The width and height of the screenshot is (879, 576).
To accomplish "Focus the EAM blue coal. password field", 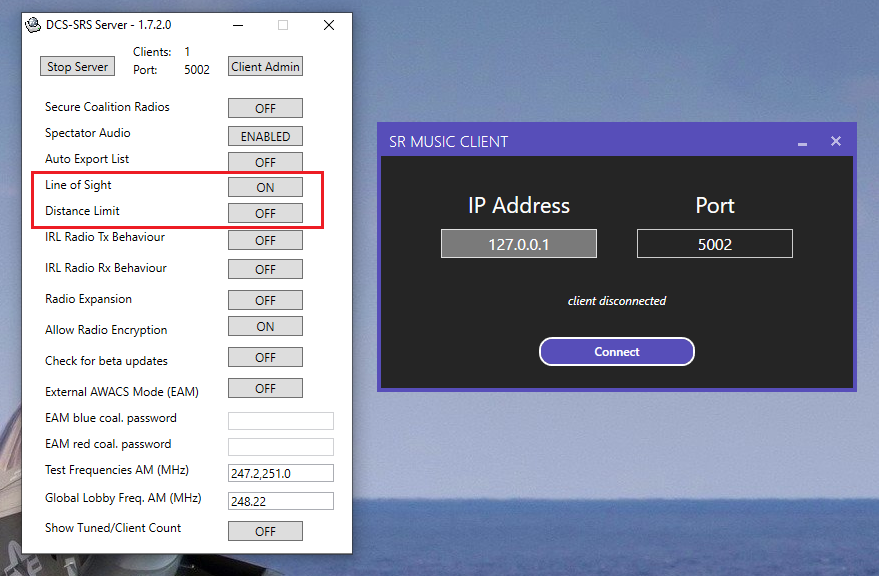I will click(281, 421).
